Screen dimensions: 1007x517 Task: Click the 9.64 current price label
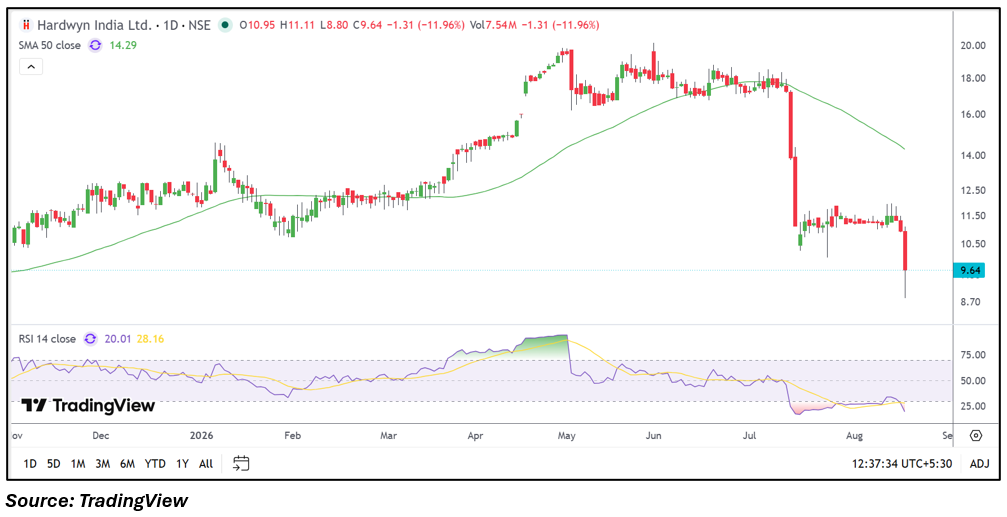969,270
